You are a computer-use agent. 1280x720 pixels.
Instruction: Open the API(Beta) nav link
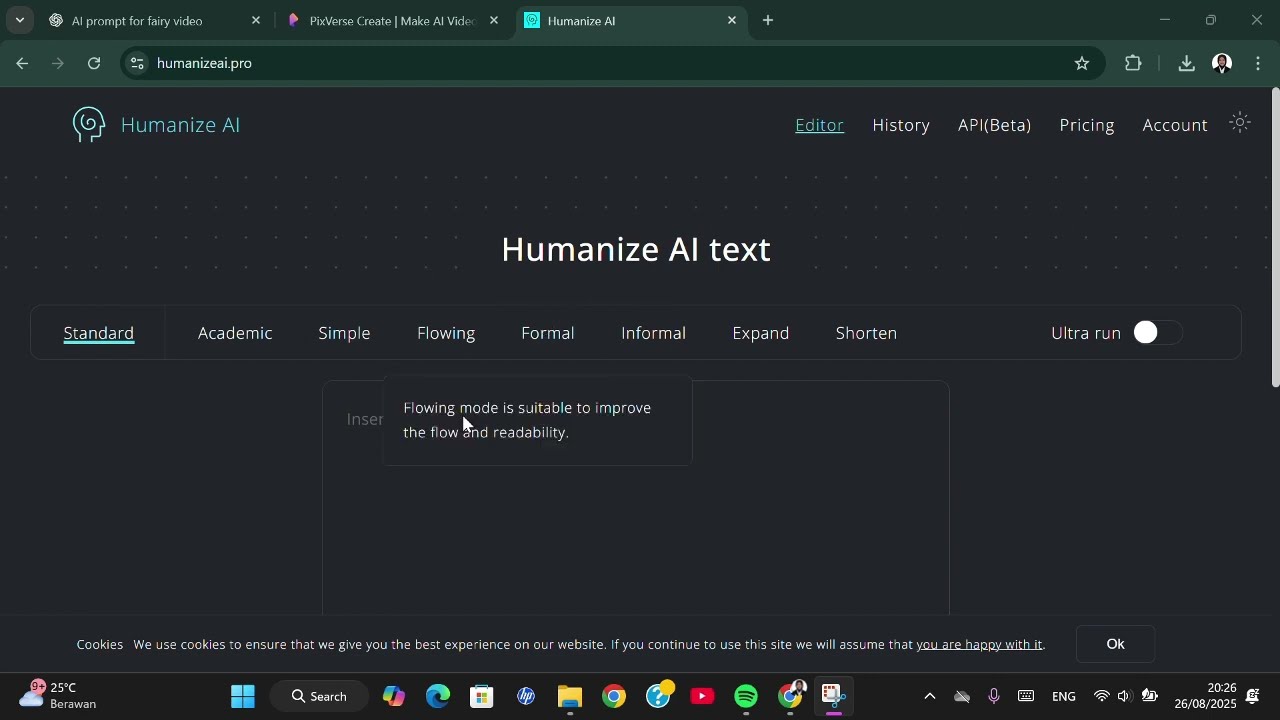pos(995,125)
